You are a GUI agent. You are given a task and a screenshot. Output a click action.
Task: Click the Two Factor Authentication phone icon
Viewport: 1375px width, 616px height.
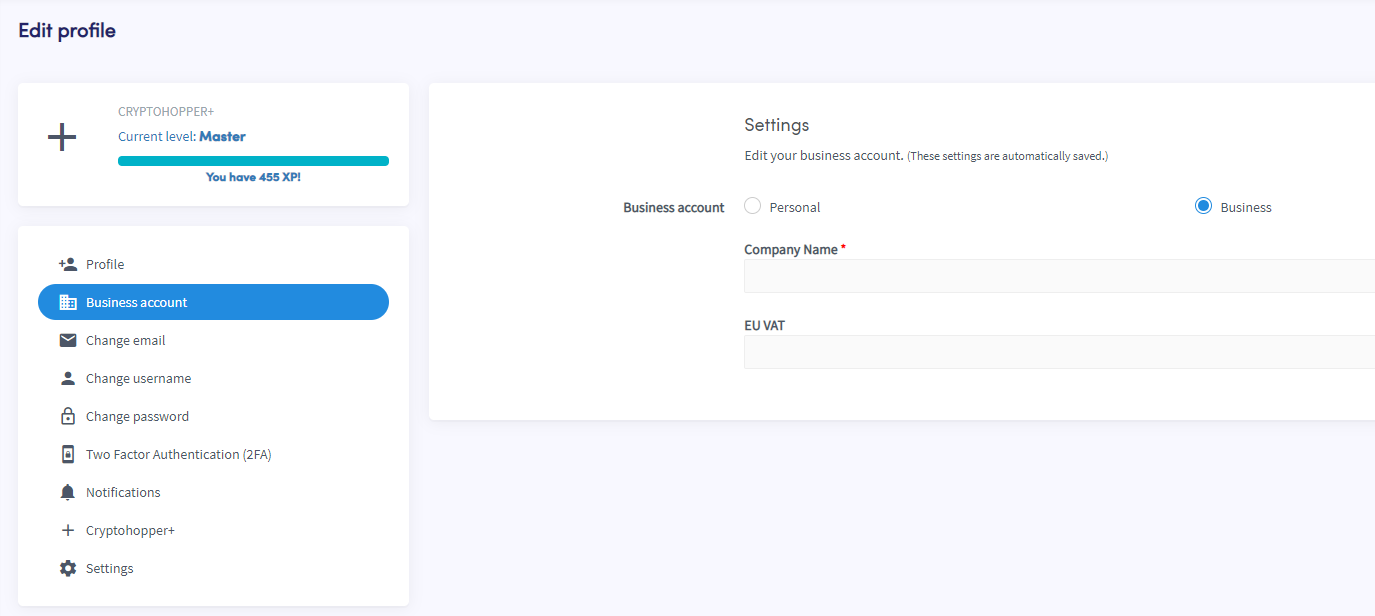[x=68, y=454]
